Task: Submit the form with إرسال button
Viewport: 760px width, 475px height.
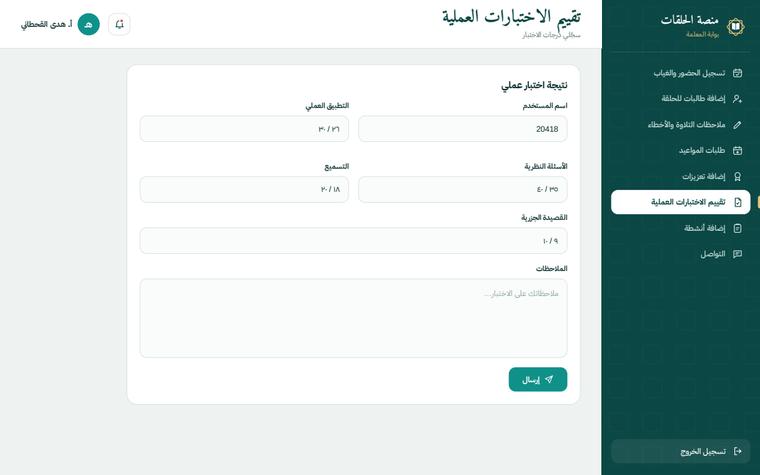Action: point(538,380)
